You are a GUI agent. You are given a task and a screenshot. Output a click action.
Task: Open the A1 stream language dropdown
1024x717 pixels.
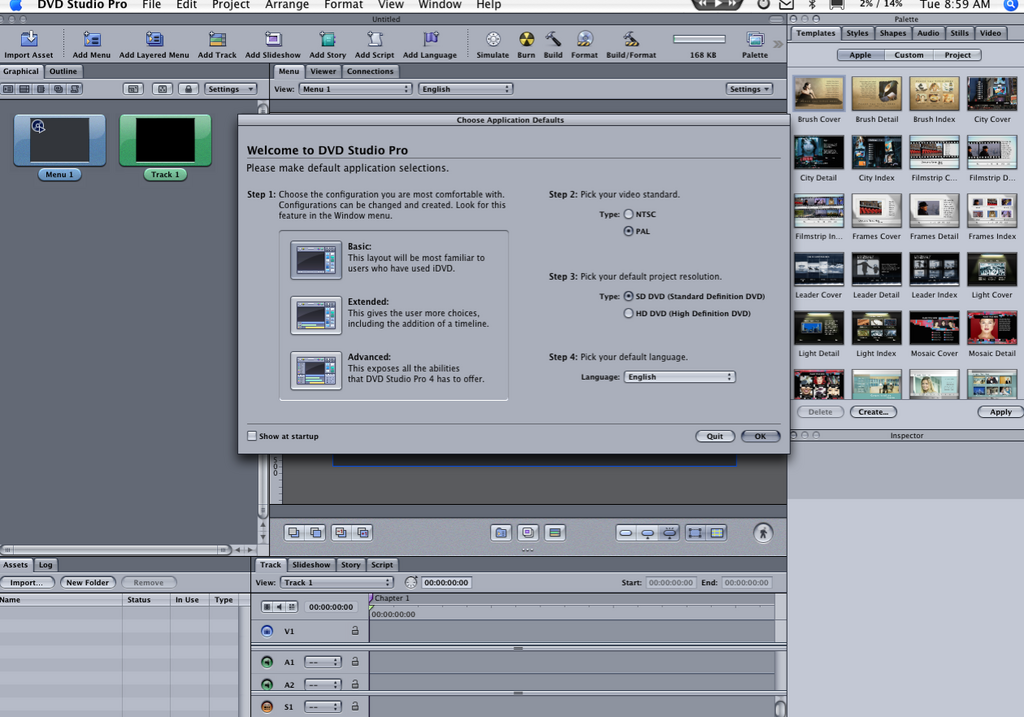pos(323,662)
